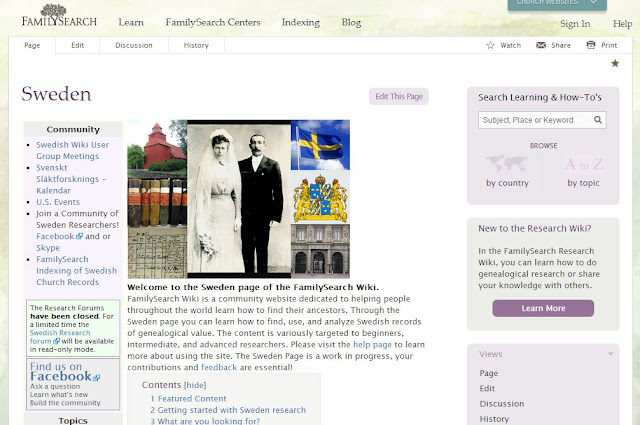Click external link icon next to Facebook
The image size is (640, 425).
[79, 236]
